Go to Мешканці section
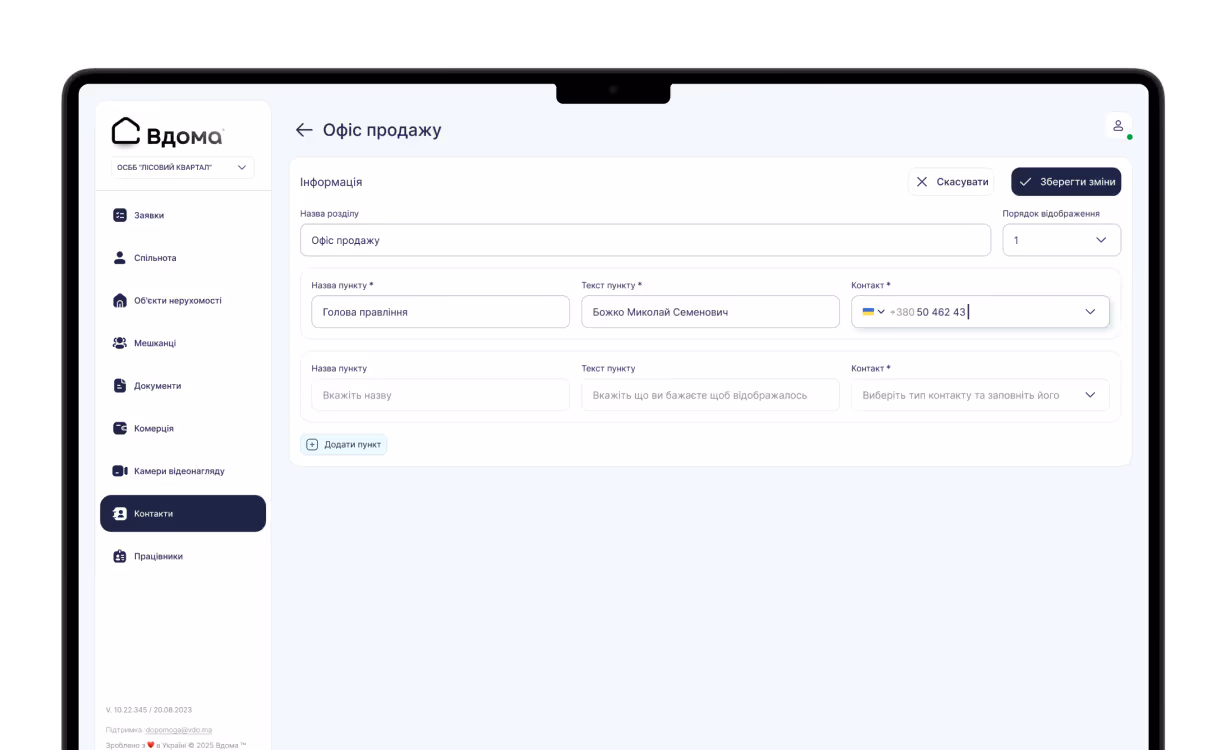Viewport: 1229px width, 750px height. tap(183, 343)
